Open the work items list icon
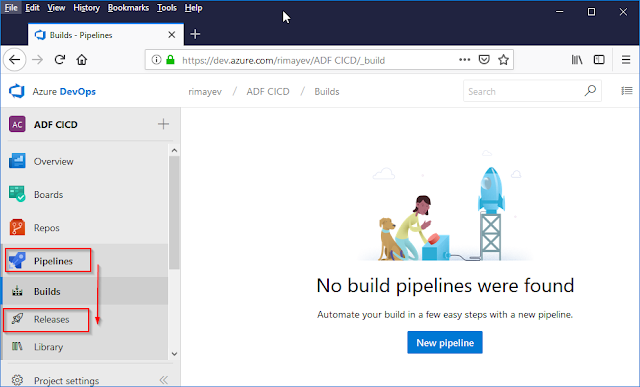Screen dimensions: 640x387 click(627, 91)
